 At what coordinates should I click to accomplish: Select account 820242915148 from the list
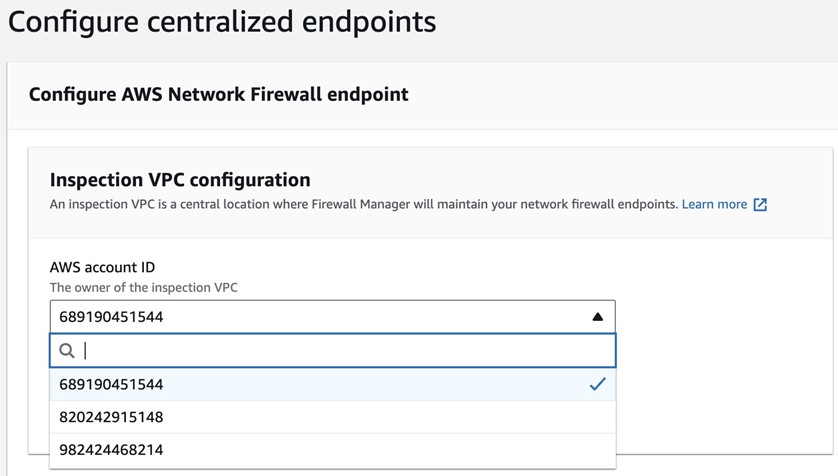point(111,417)
